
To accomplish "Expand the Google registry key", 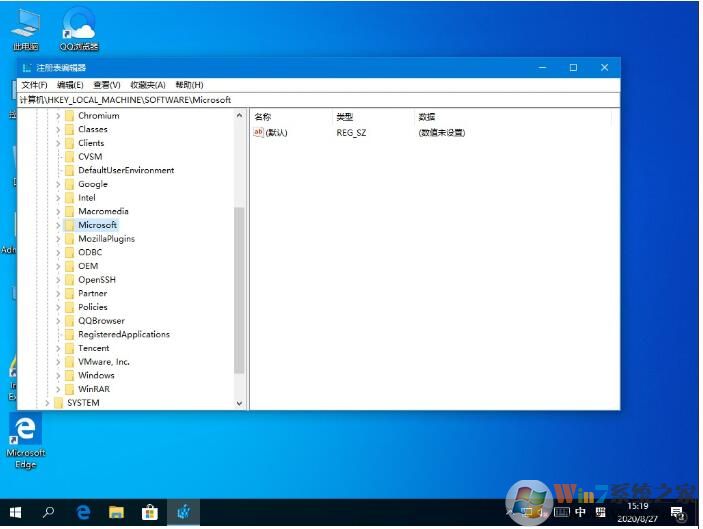I will (x=58, y=184).
